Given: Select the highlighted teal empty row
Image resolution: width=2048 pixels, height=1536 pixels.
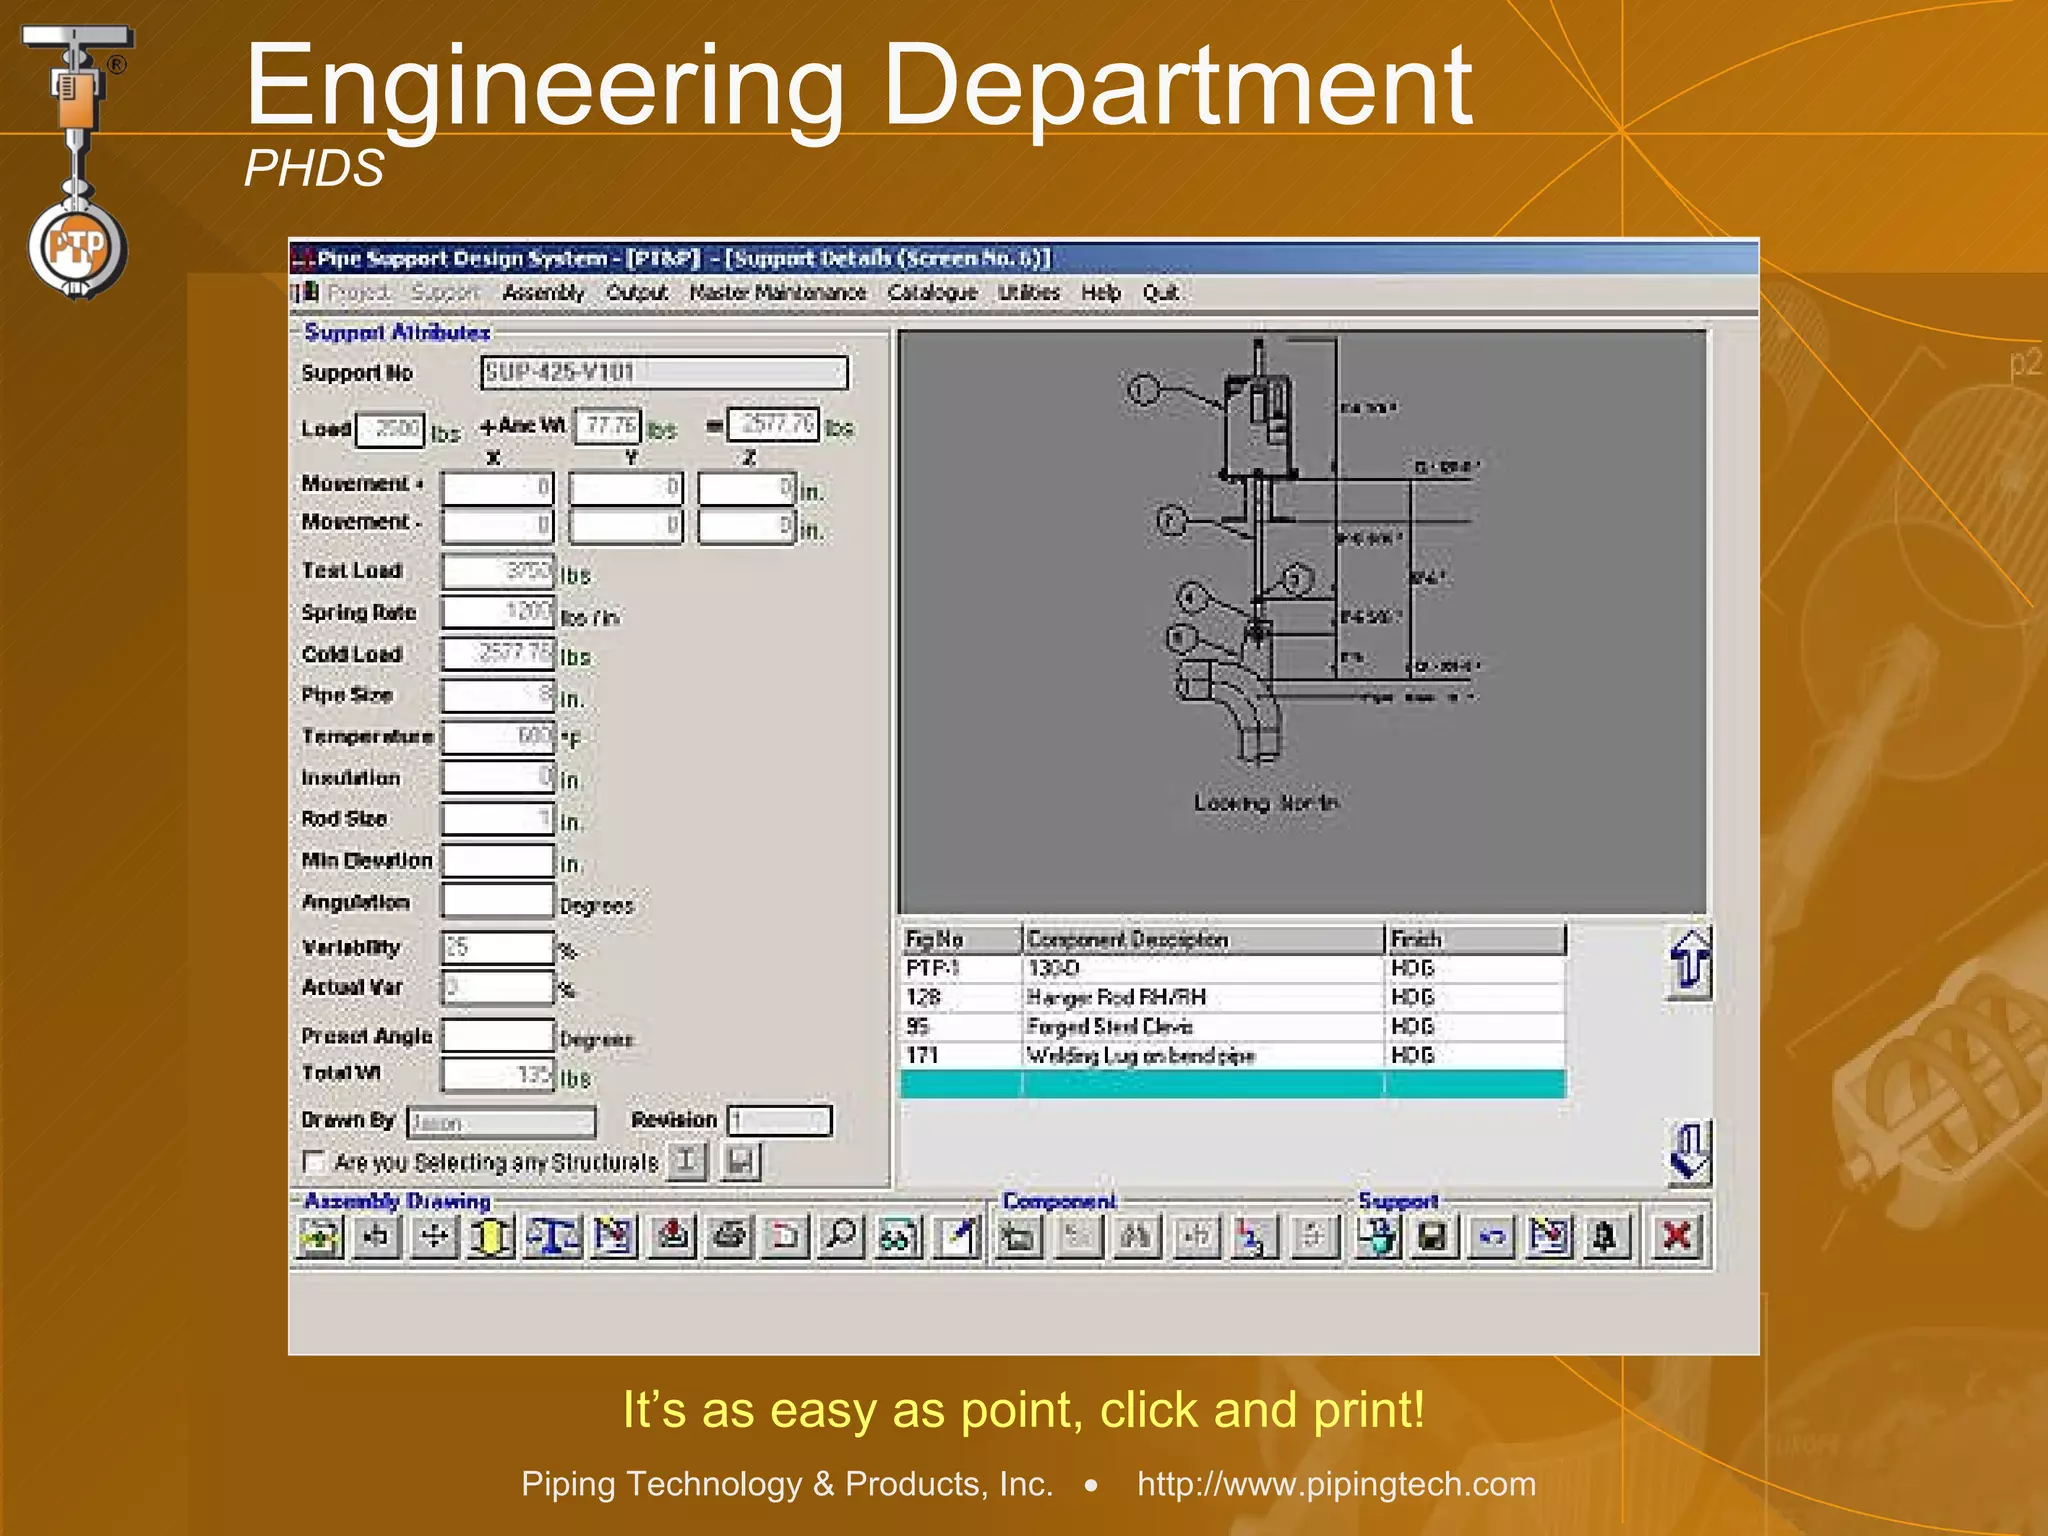Looking at the screenshot, I should pyautogui.click(x=1233, y=1084).
